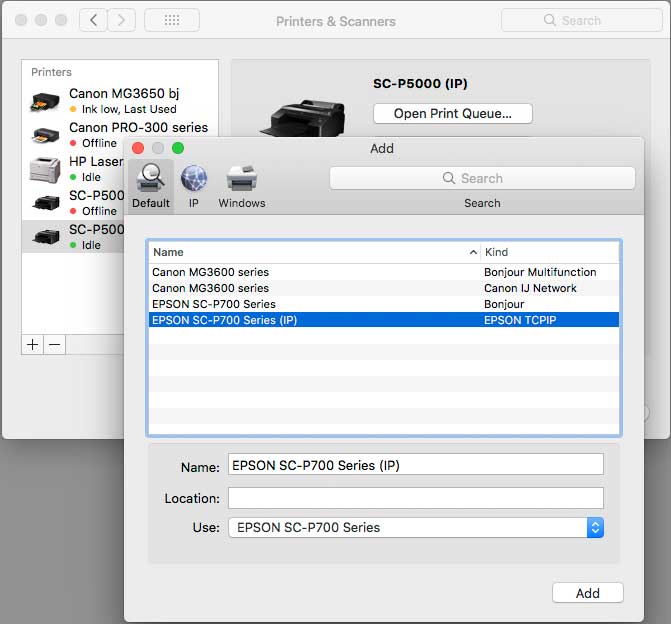Click the Canon PRO-300 printer icon

(x=45, y=135)
